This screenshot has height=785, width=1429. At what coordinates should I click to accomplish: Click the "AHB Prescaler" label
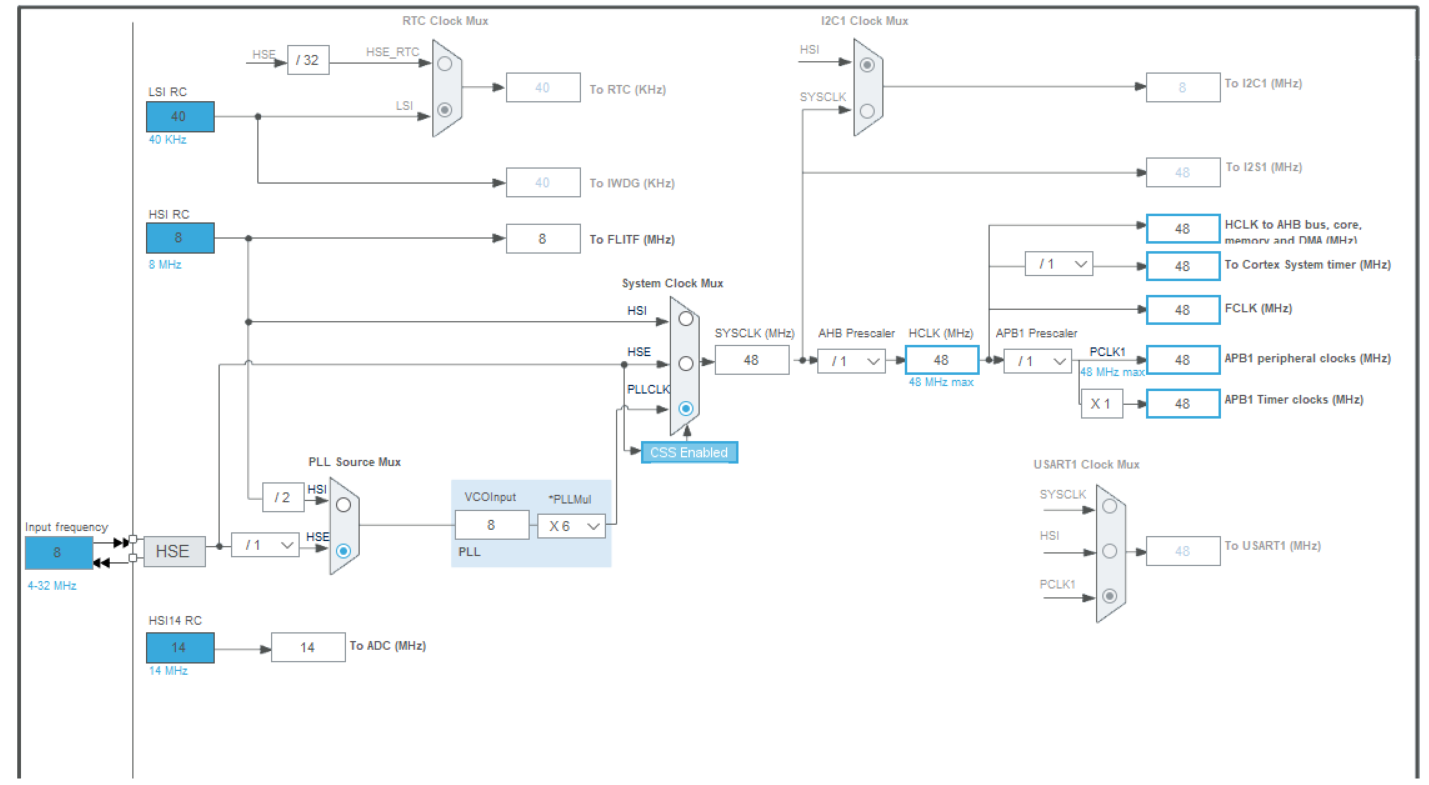coord(856,333)
